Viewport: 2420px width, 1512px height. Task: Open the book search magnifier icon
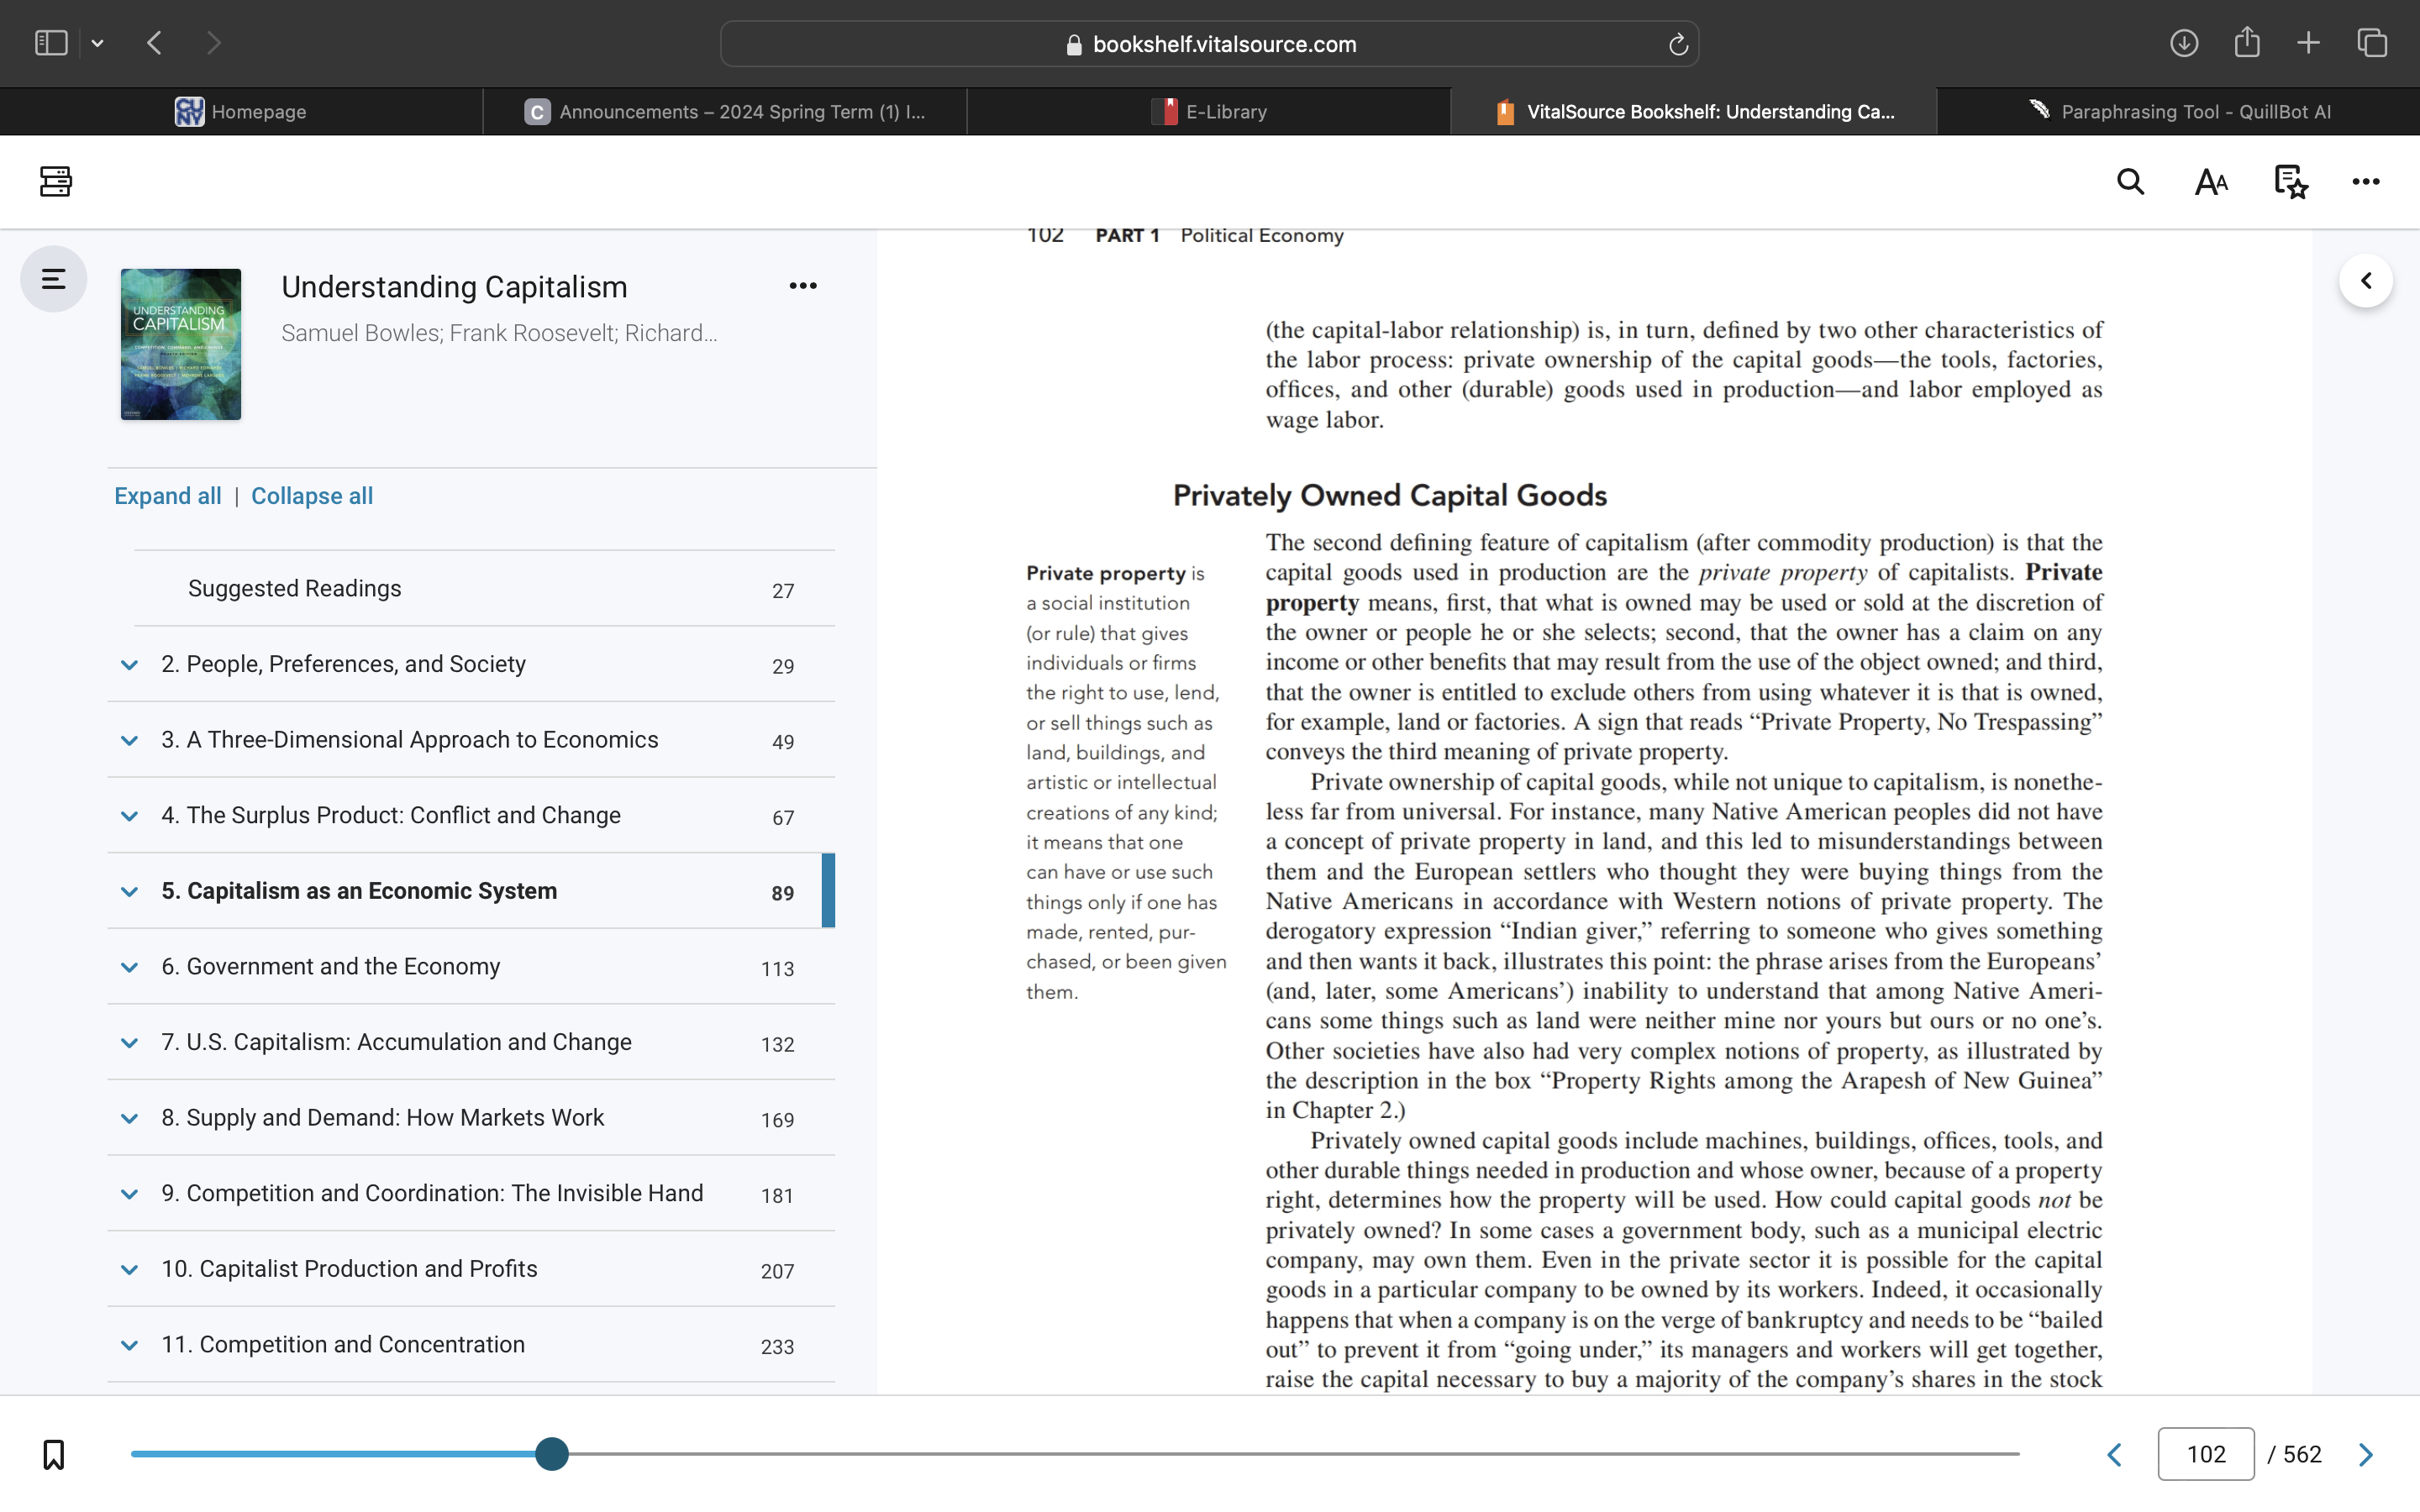(2130, 182)
